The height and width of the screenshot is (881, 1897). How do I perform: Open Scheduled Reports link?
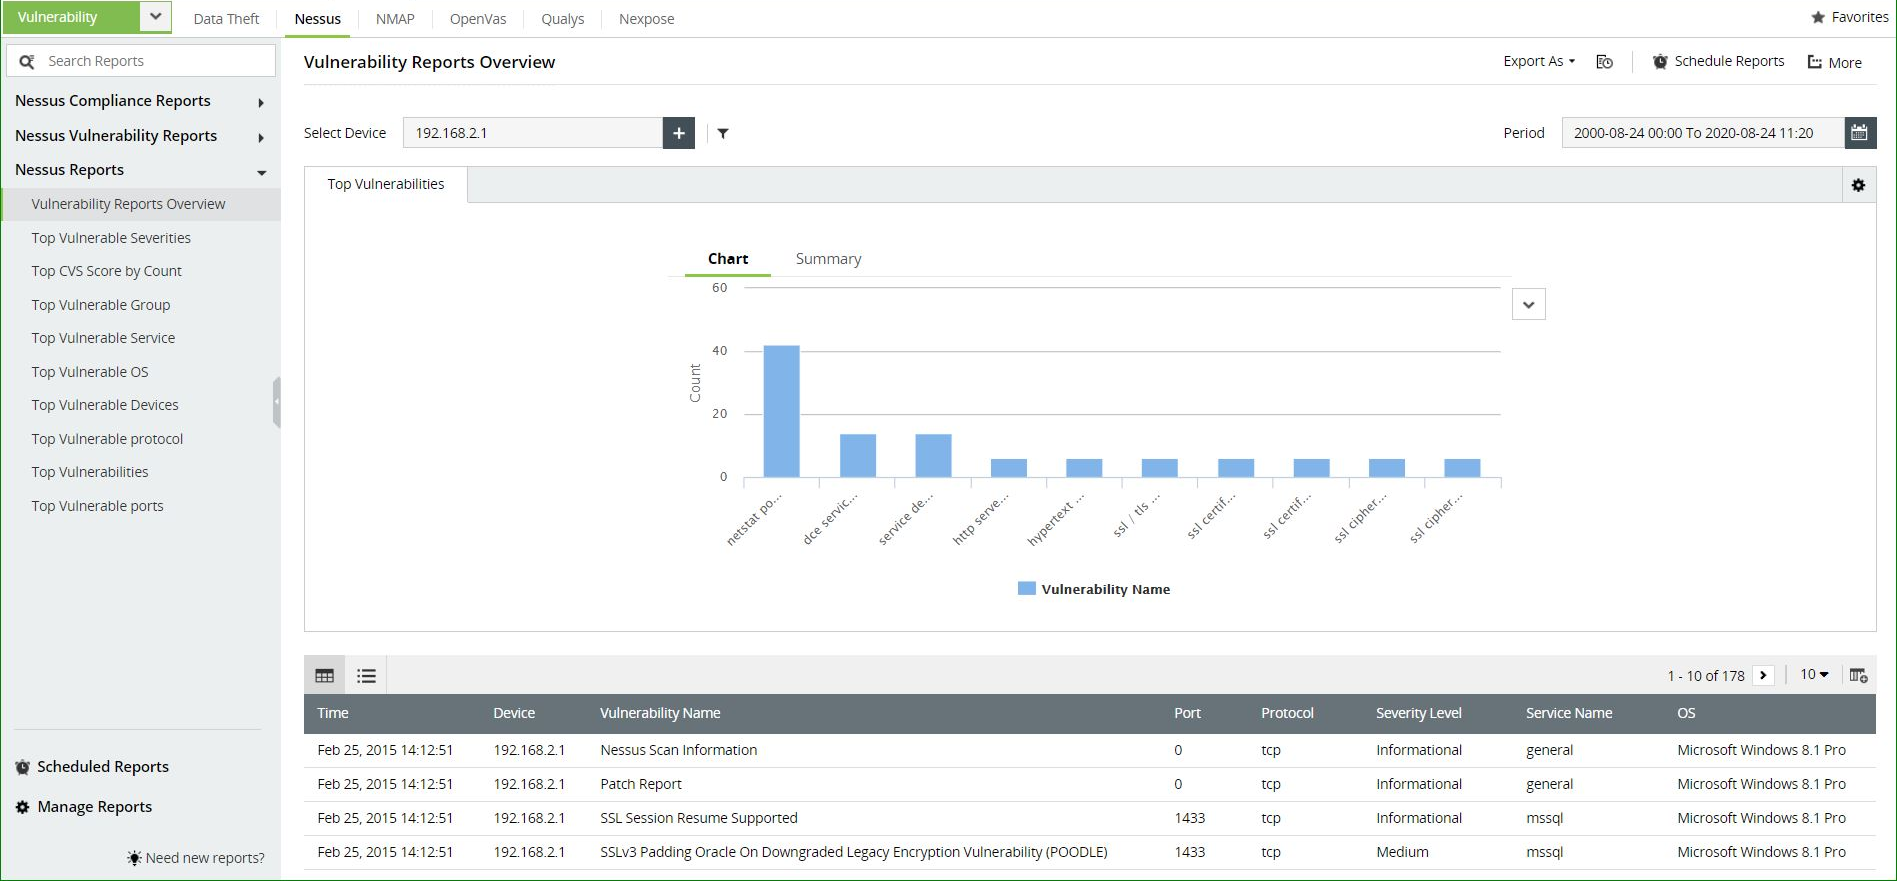(x=103, y=767)
